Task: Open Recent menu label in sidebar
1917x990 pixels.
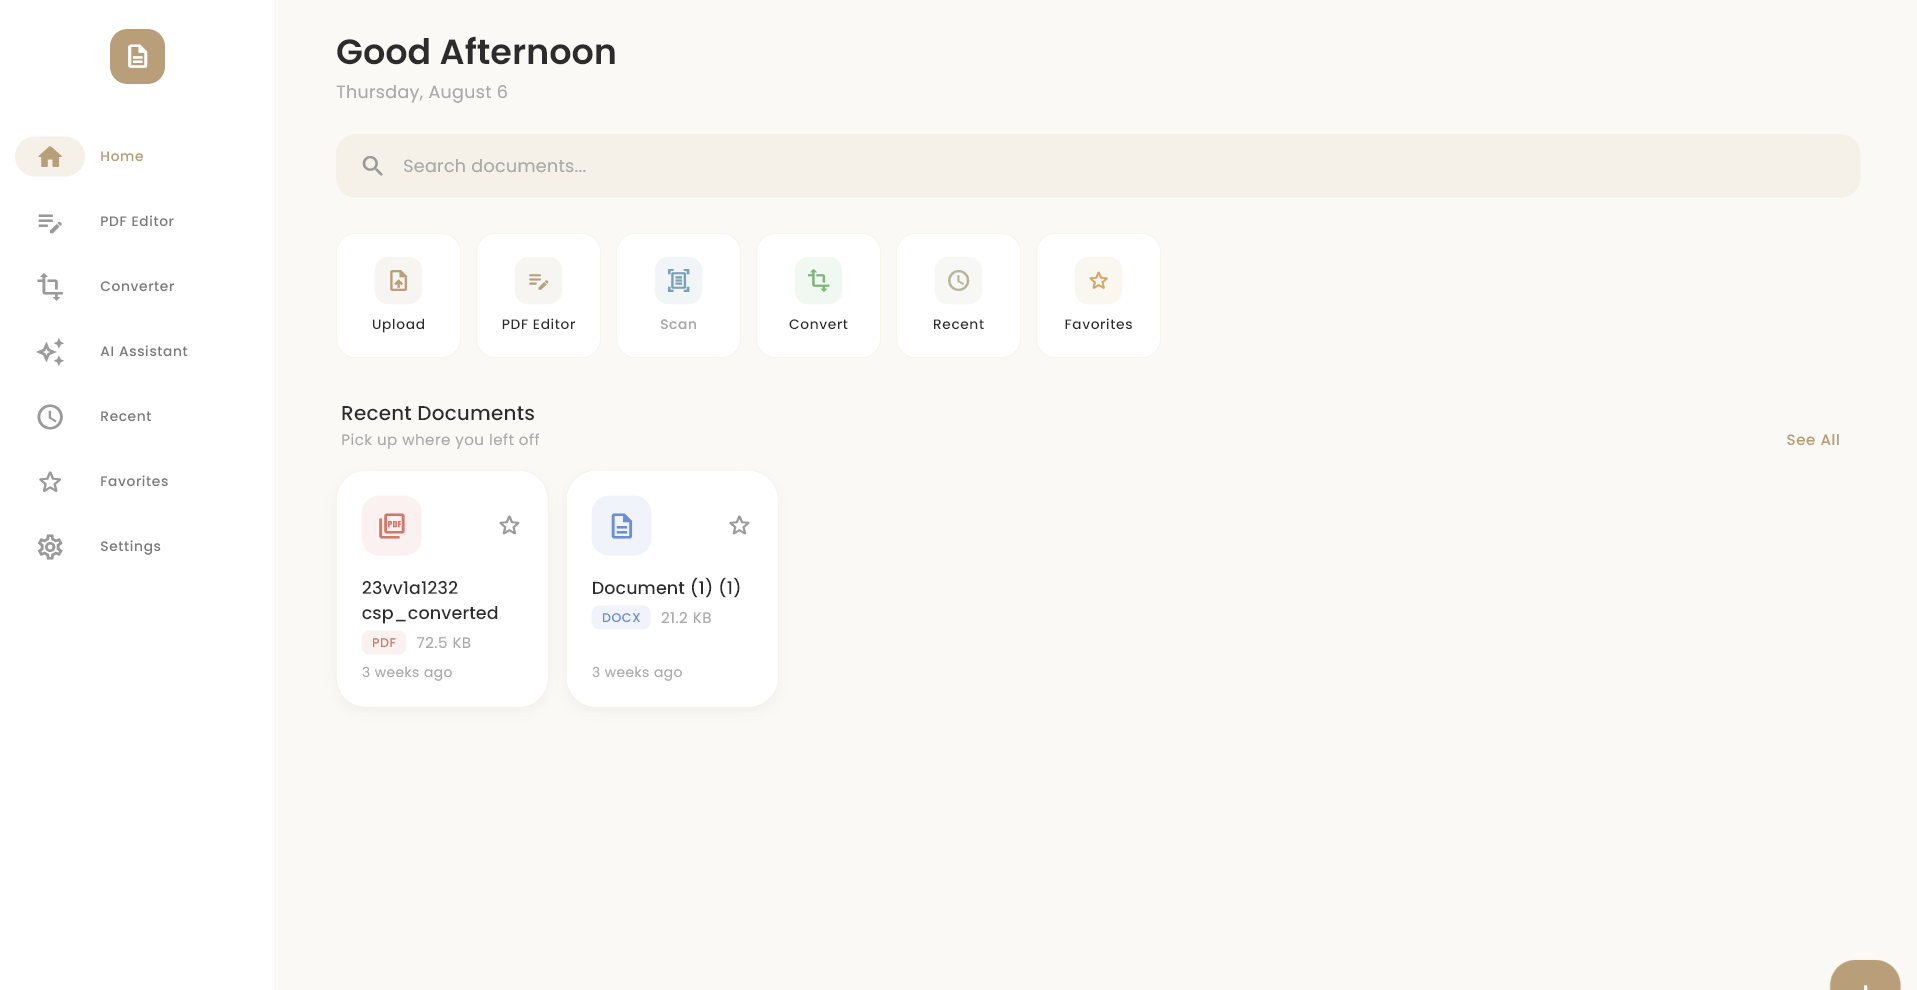Action: tap(126, 416)
